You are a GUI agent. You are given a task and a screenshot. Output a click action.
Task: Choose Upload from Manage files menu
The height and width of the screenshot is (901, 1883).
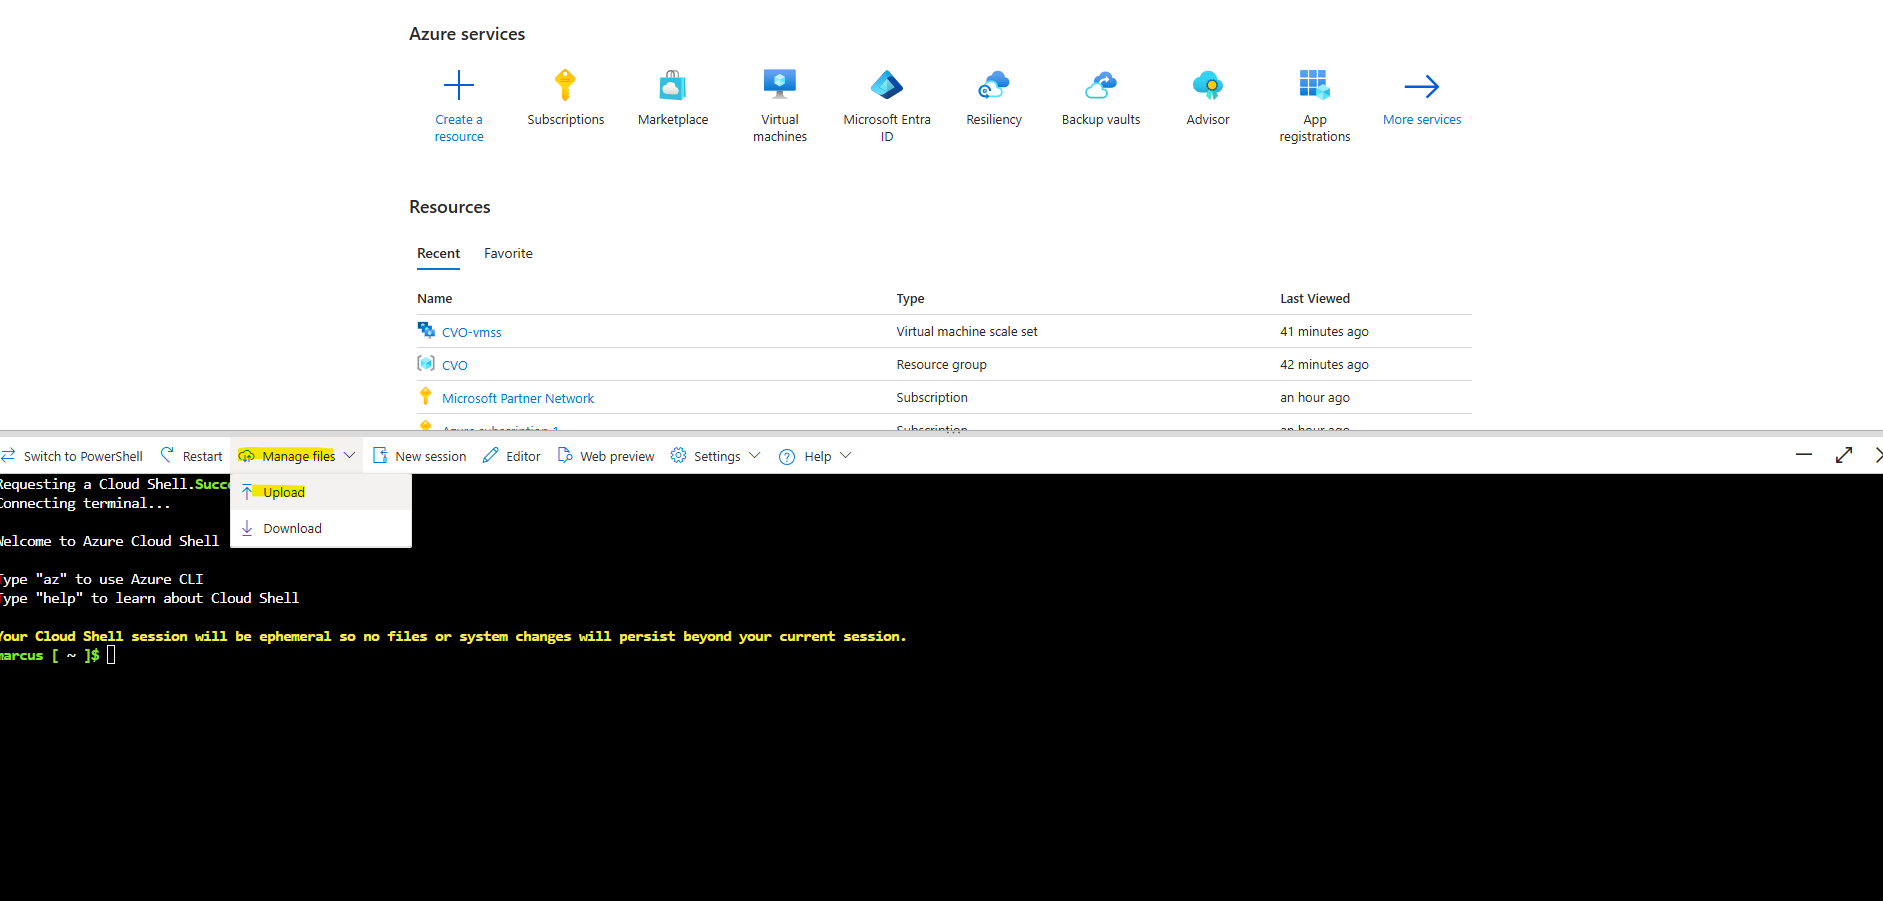[321, 492]
